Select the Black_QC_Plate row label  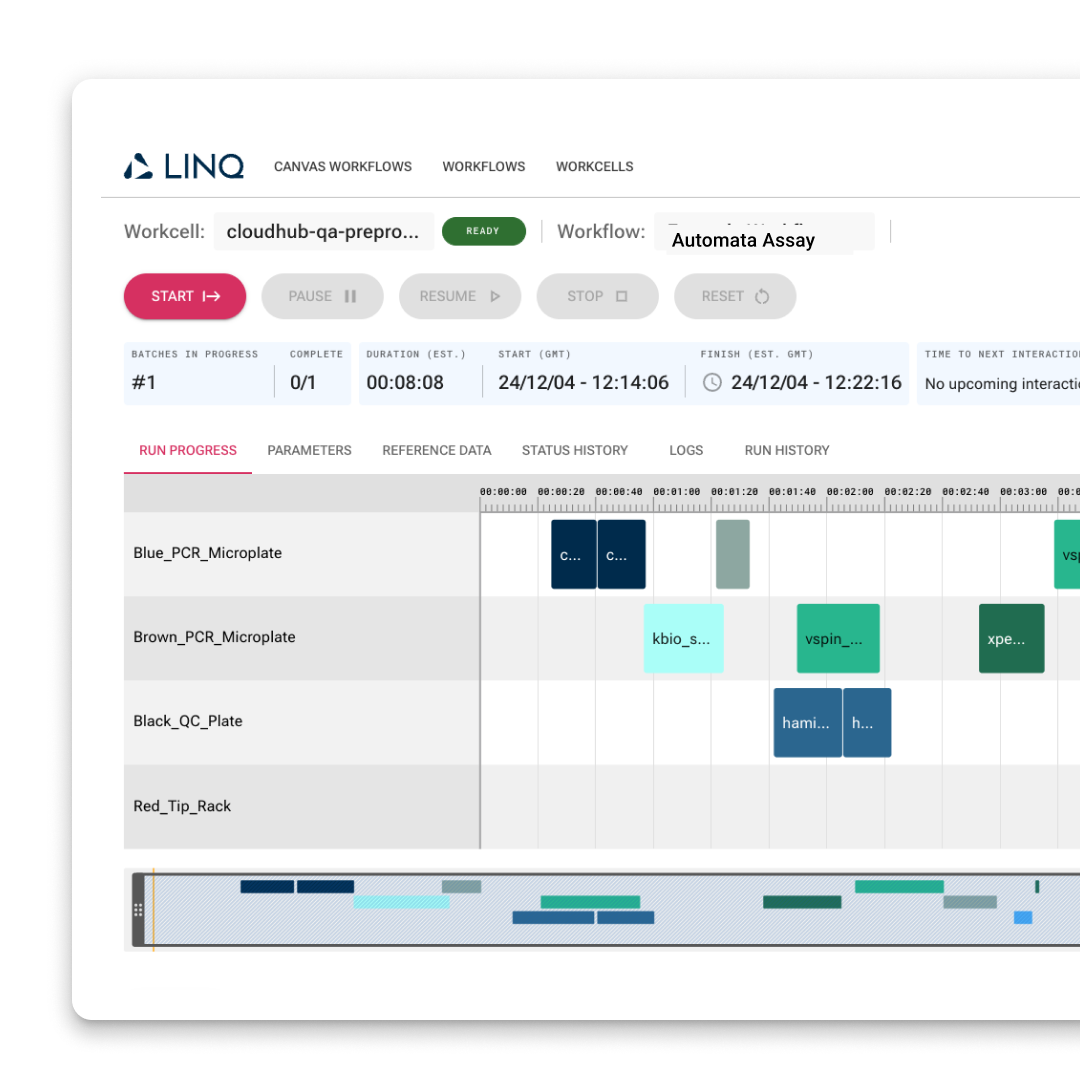(187, 721)
